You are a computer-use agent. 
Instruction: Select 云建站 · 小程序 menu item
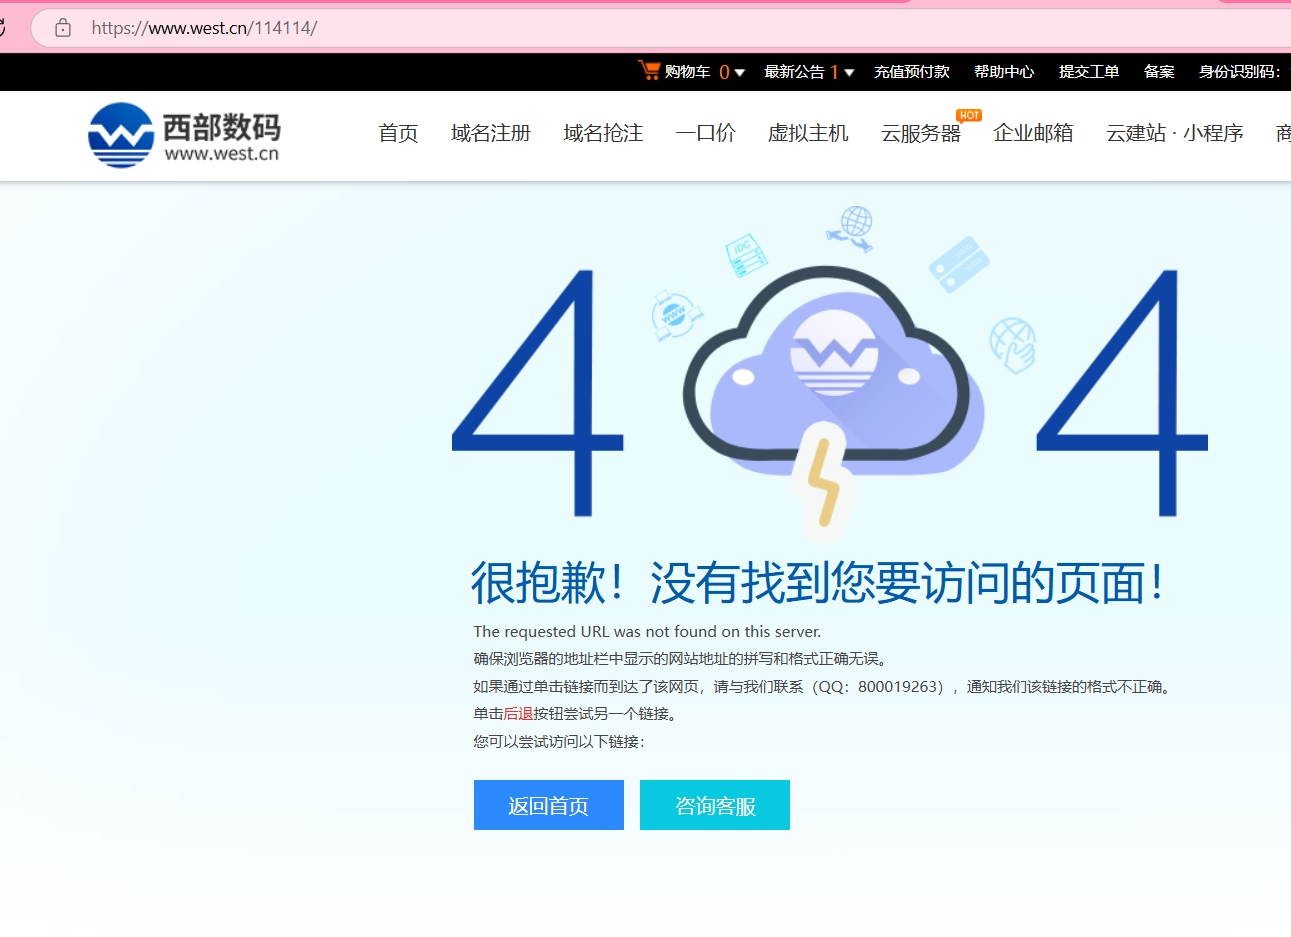(x=1174, y=133)
